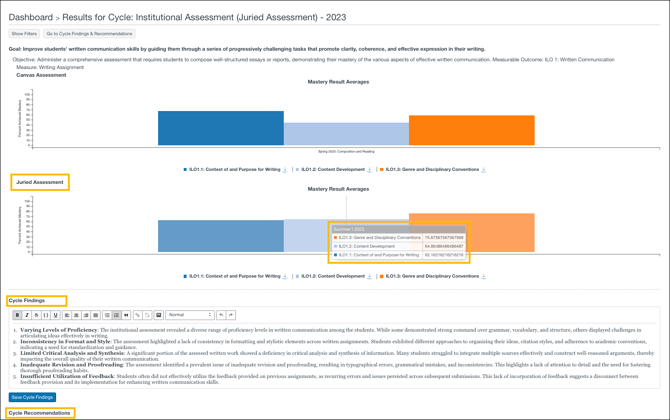Download ILO1.1 data under Juried Assessment chart

click(285, 276)
